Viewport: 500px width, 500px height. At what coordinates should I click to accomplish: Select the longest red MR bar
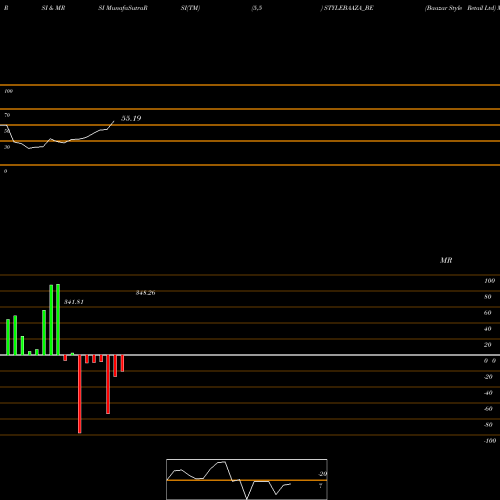[80, 394]
